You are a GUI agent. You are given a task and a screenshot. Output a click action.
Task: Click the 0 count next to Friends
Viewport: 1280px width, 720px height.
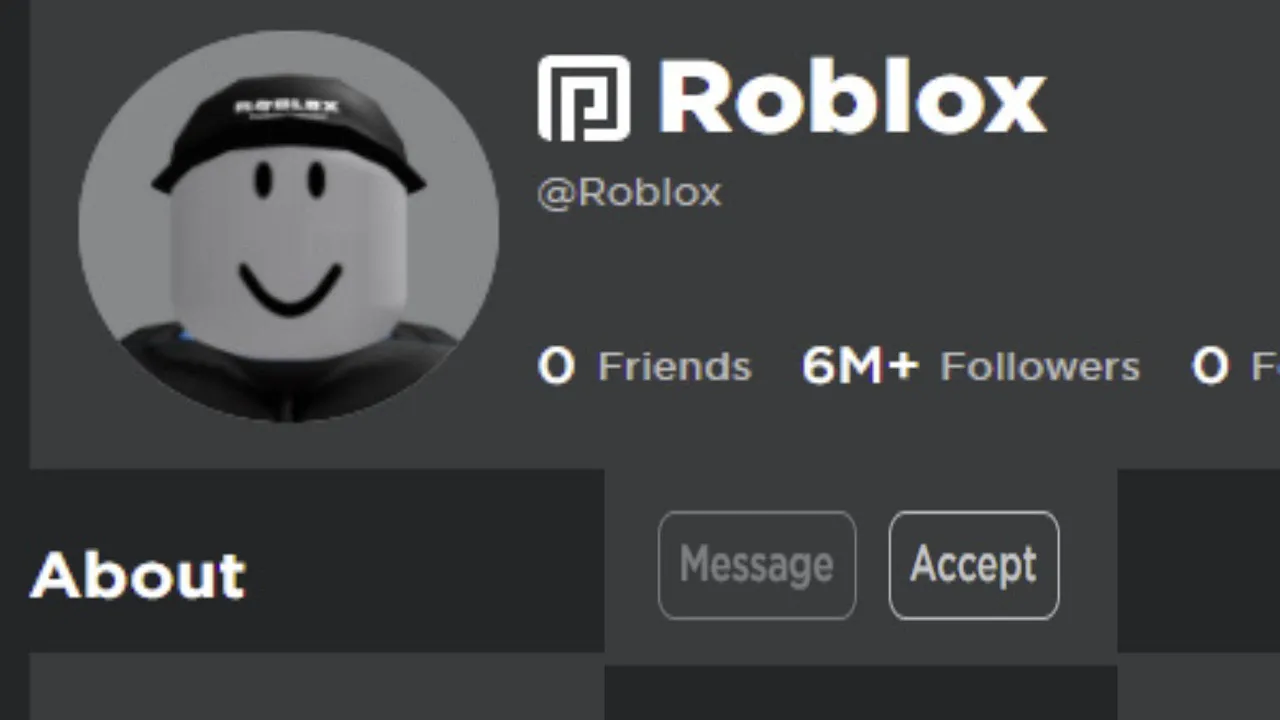[x=556, y=366]
